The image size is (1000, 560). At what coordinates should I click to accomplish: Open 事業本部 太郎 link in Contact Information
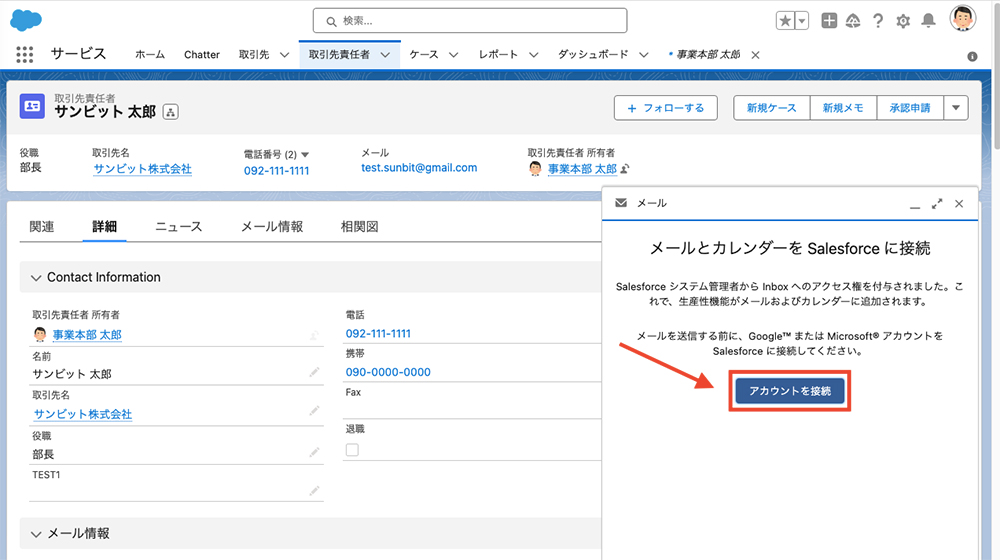click(x=87, y=335)
